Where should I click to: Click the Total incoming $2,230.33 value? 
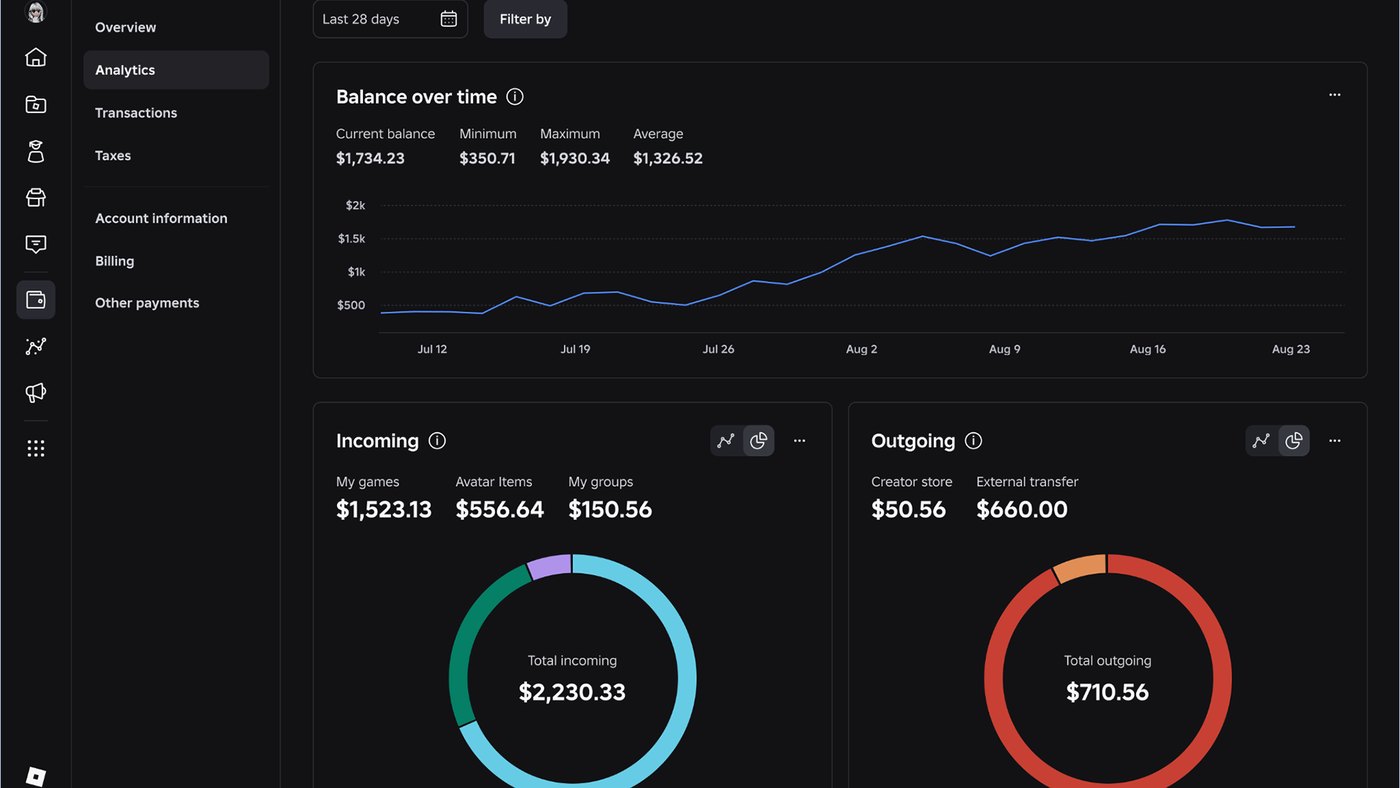(x=572, y=692)
